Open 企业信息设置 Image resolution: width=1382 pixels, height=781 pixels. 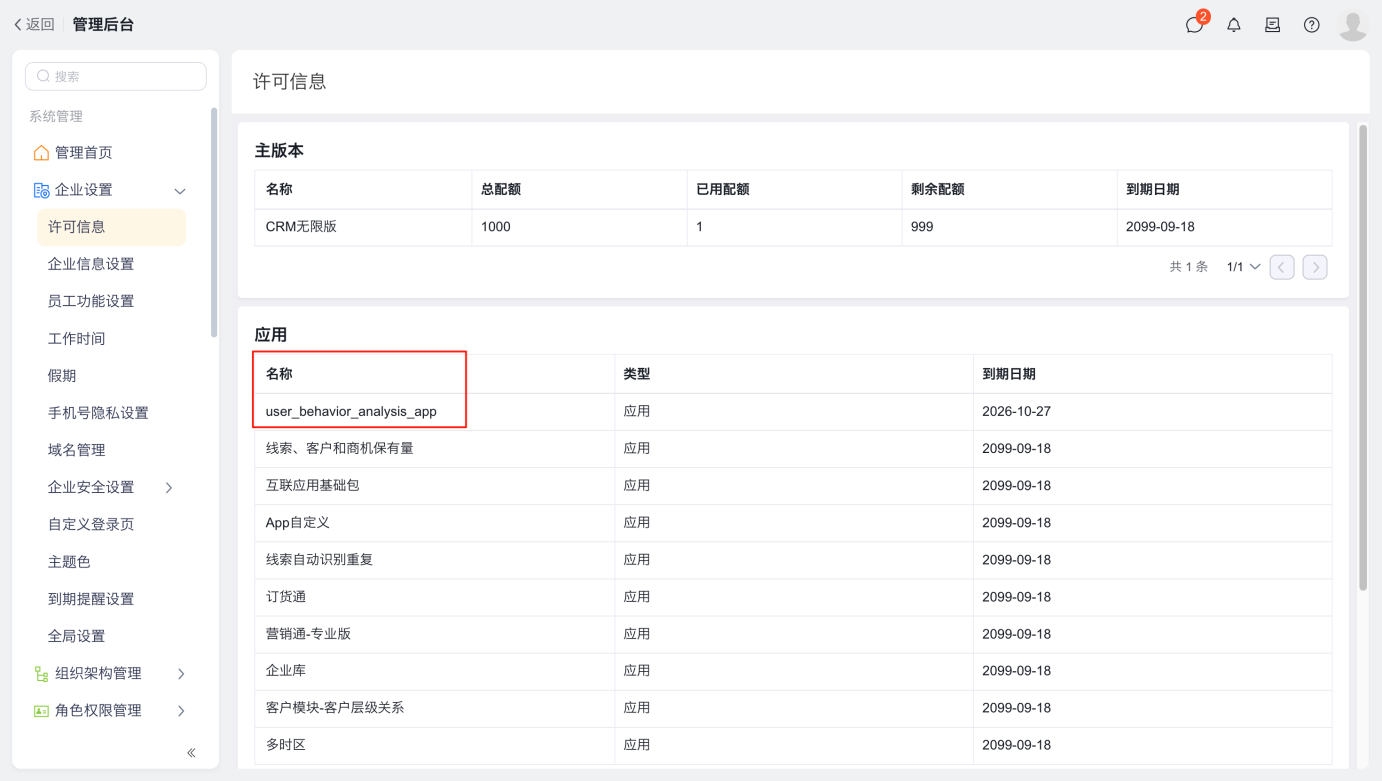coord(91,264)
